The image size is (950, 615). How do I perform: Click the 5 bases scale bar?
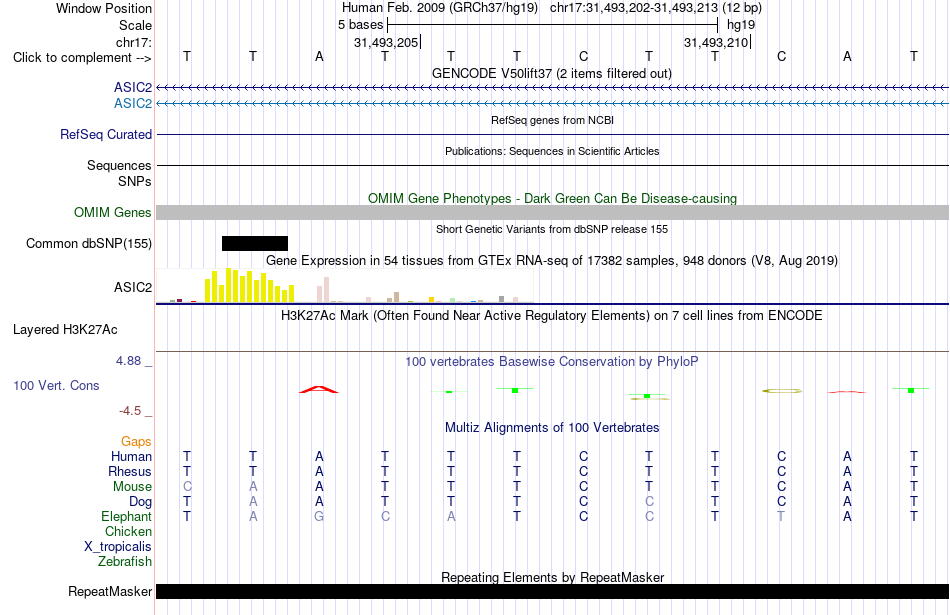553,25
